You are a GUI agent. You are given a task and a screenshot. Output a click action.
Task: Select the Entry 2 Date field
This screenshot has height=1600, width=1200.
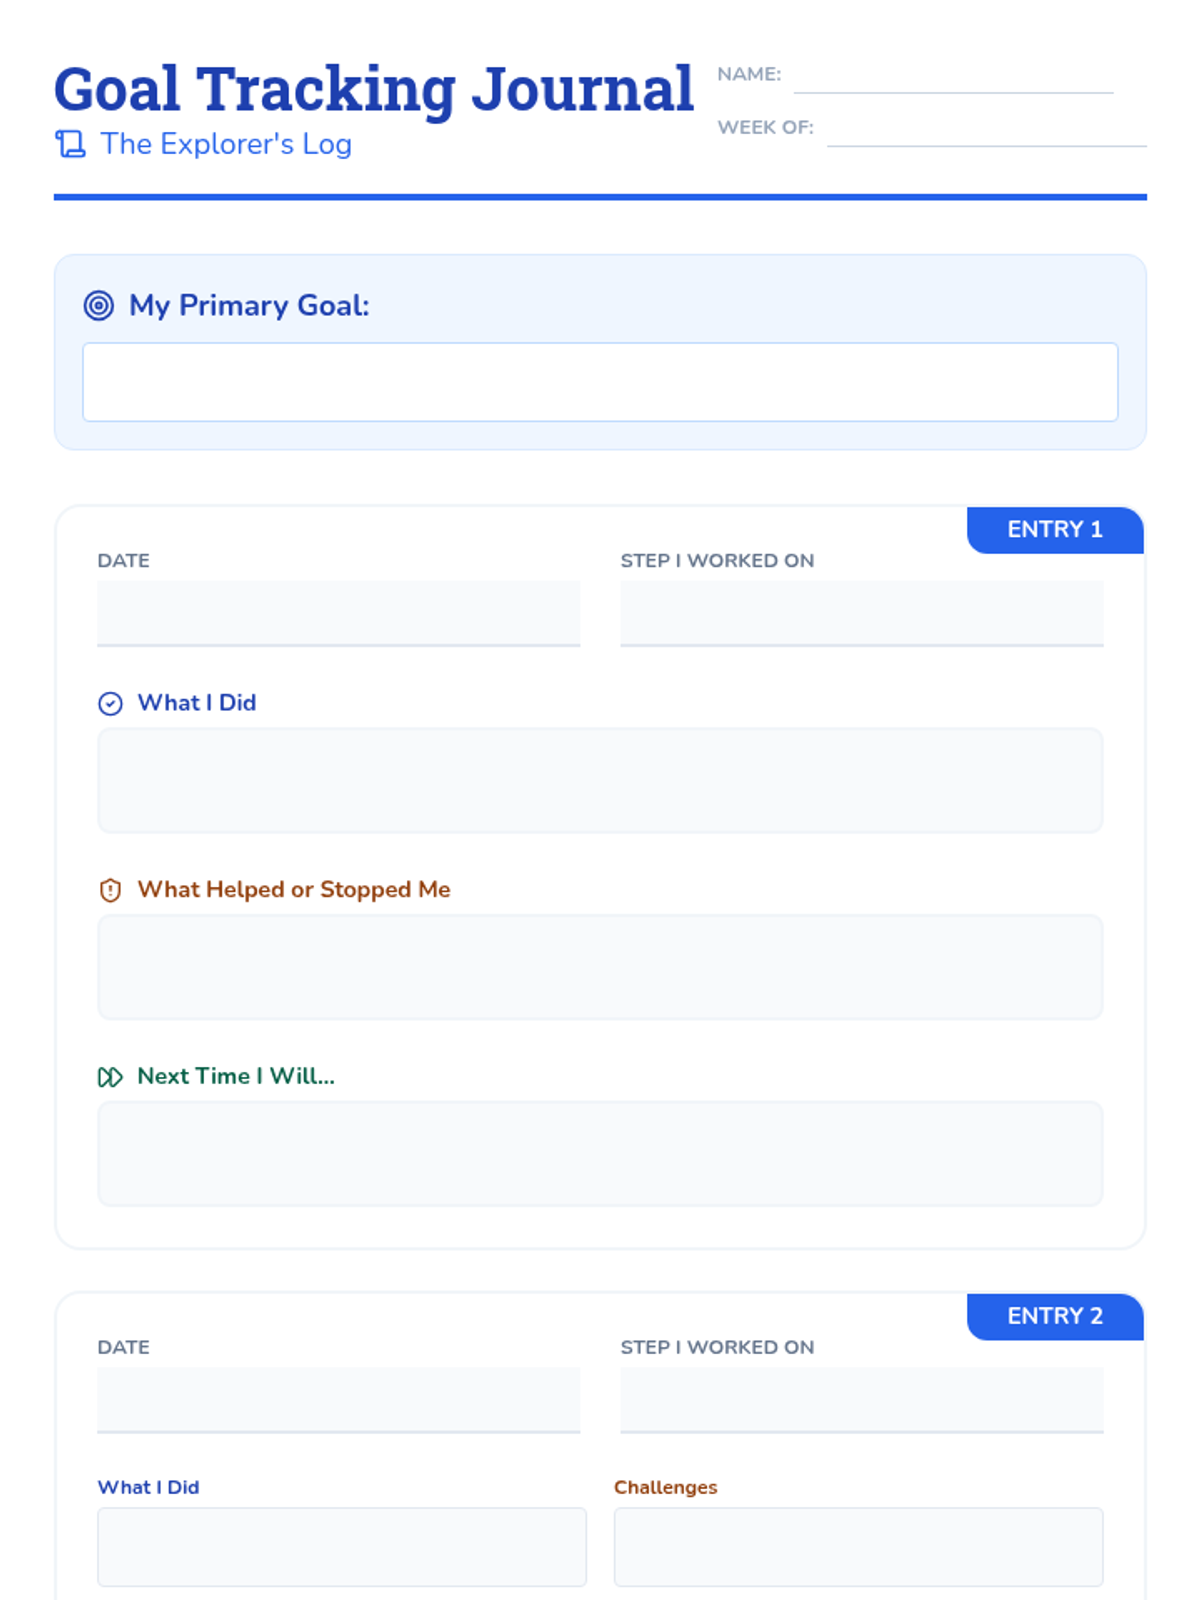tap(338, 1399)
